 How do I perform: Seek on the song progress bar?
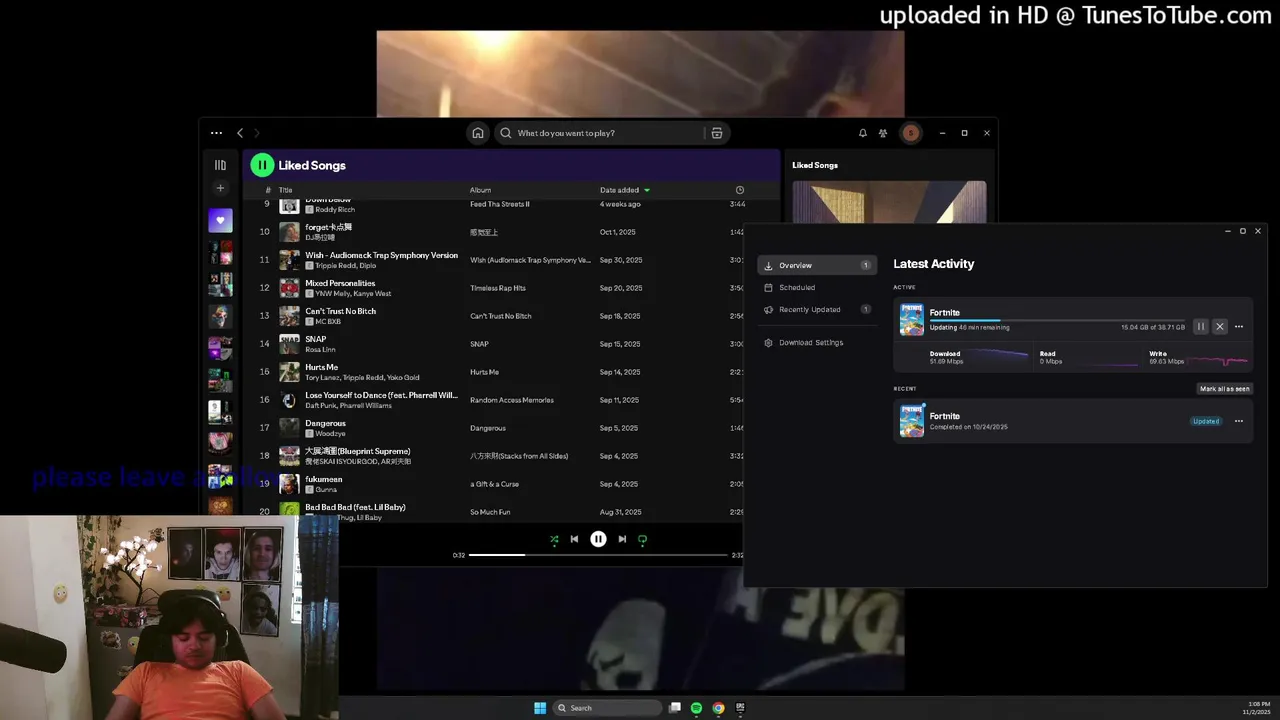point(598,555)
